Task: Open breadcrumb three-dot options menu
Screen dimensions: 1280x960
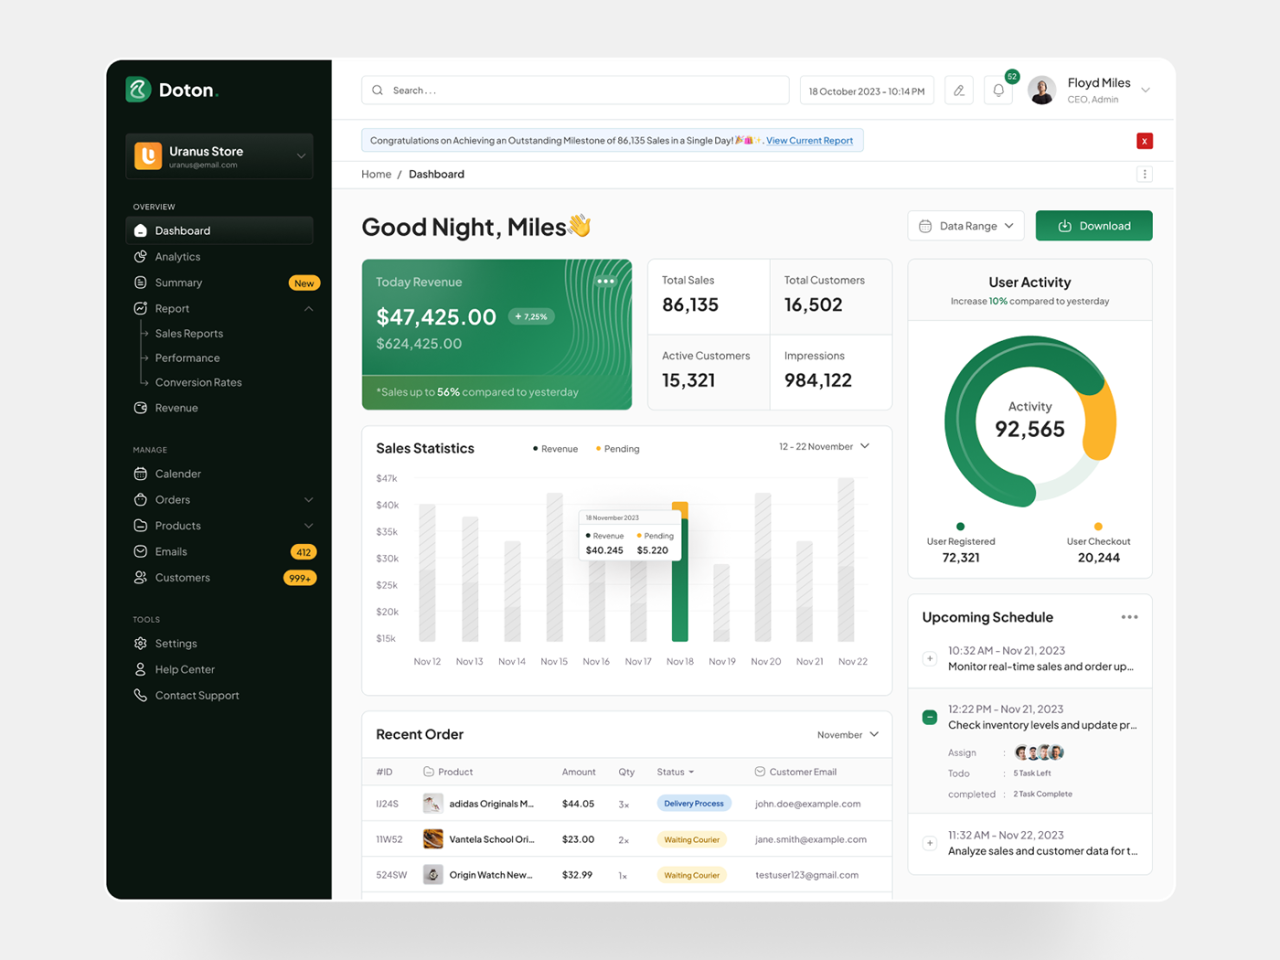Action: coord(1145,174)
